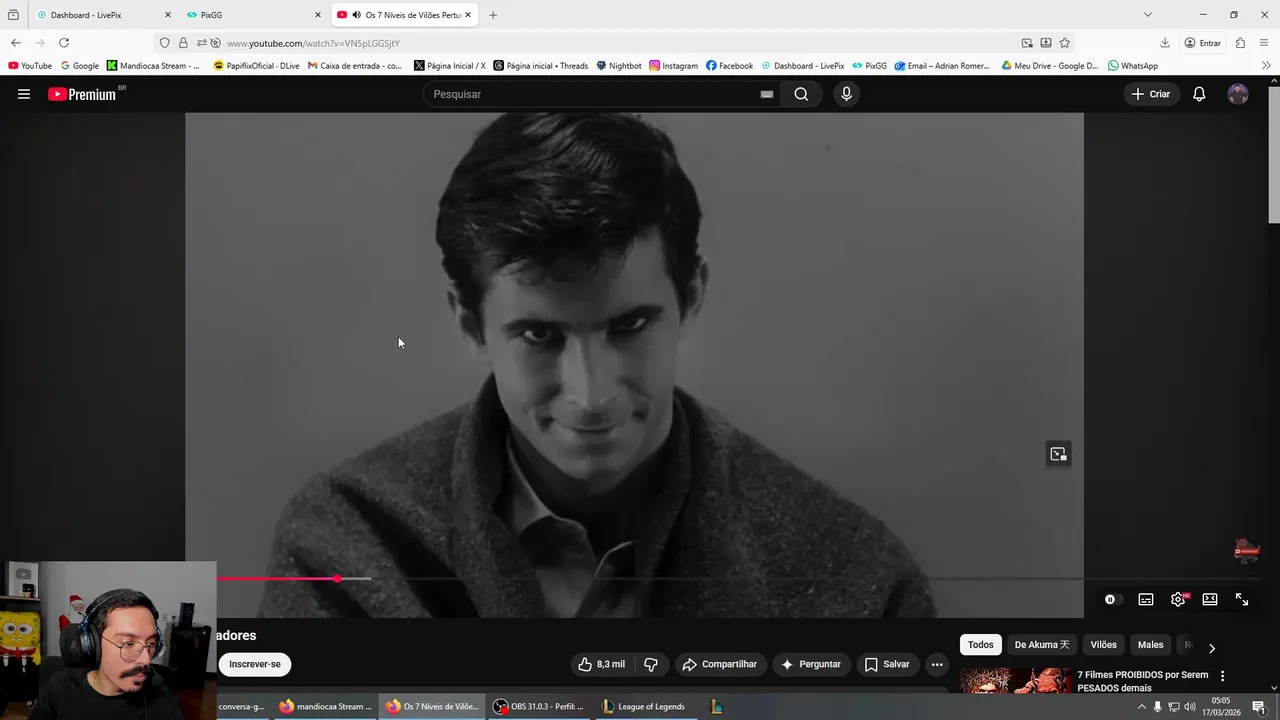Viewport: 1280px width, 720px height.
Task: Open Windows notification center
Action: click(1259, 707)
